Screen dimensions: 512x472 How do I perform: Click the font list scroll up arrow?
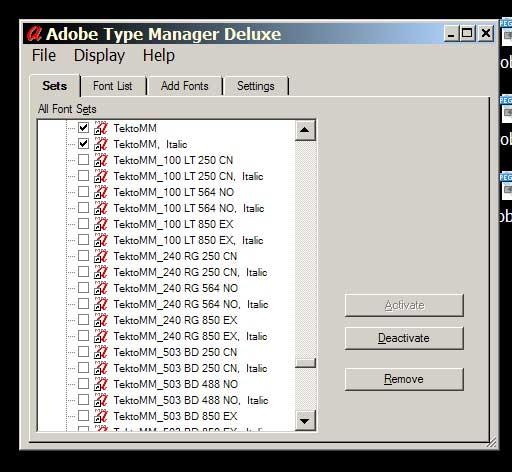[305, 130]
